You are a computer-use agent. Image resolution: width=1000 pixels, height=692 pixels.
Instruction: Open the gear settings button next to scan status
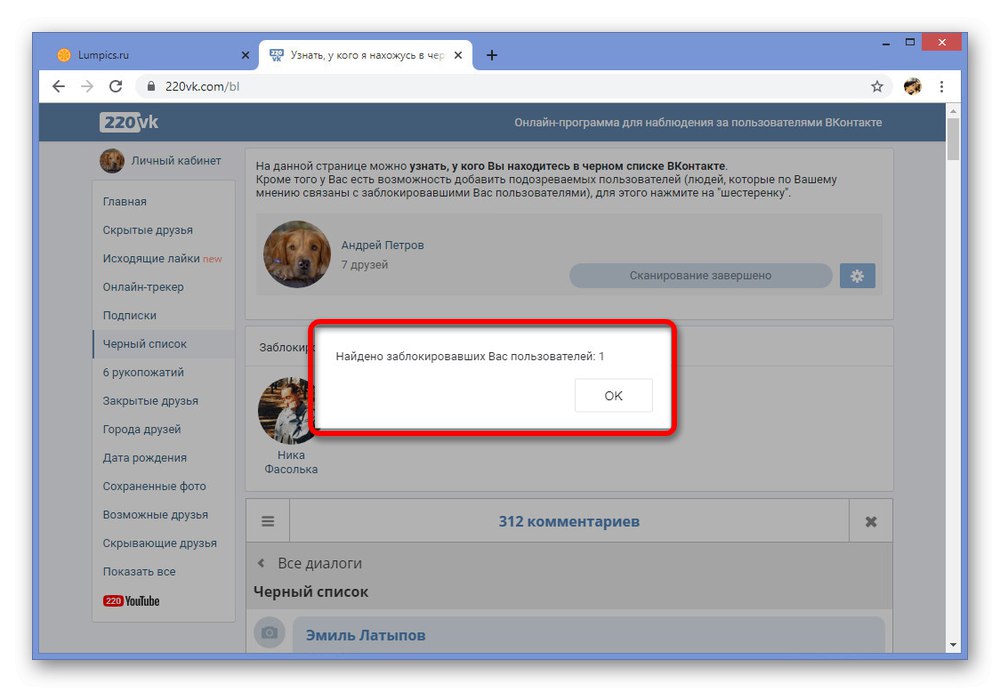(x=857, y=276)
